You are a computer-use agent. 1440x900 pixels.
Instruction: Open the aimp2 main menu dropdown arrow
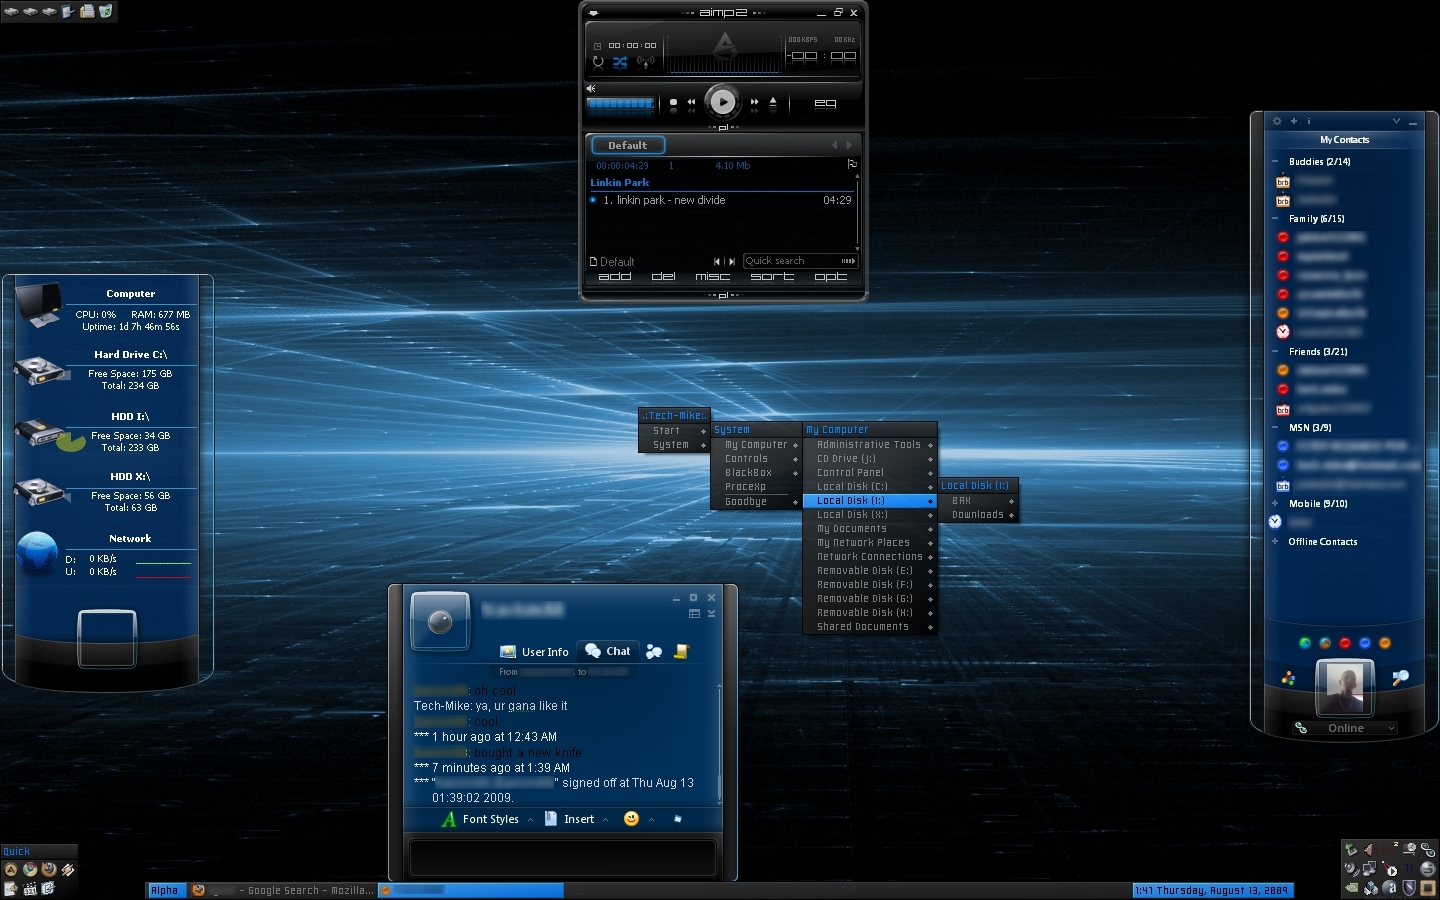coord(593,13)
